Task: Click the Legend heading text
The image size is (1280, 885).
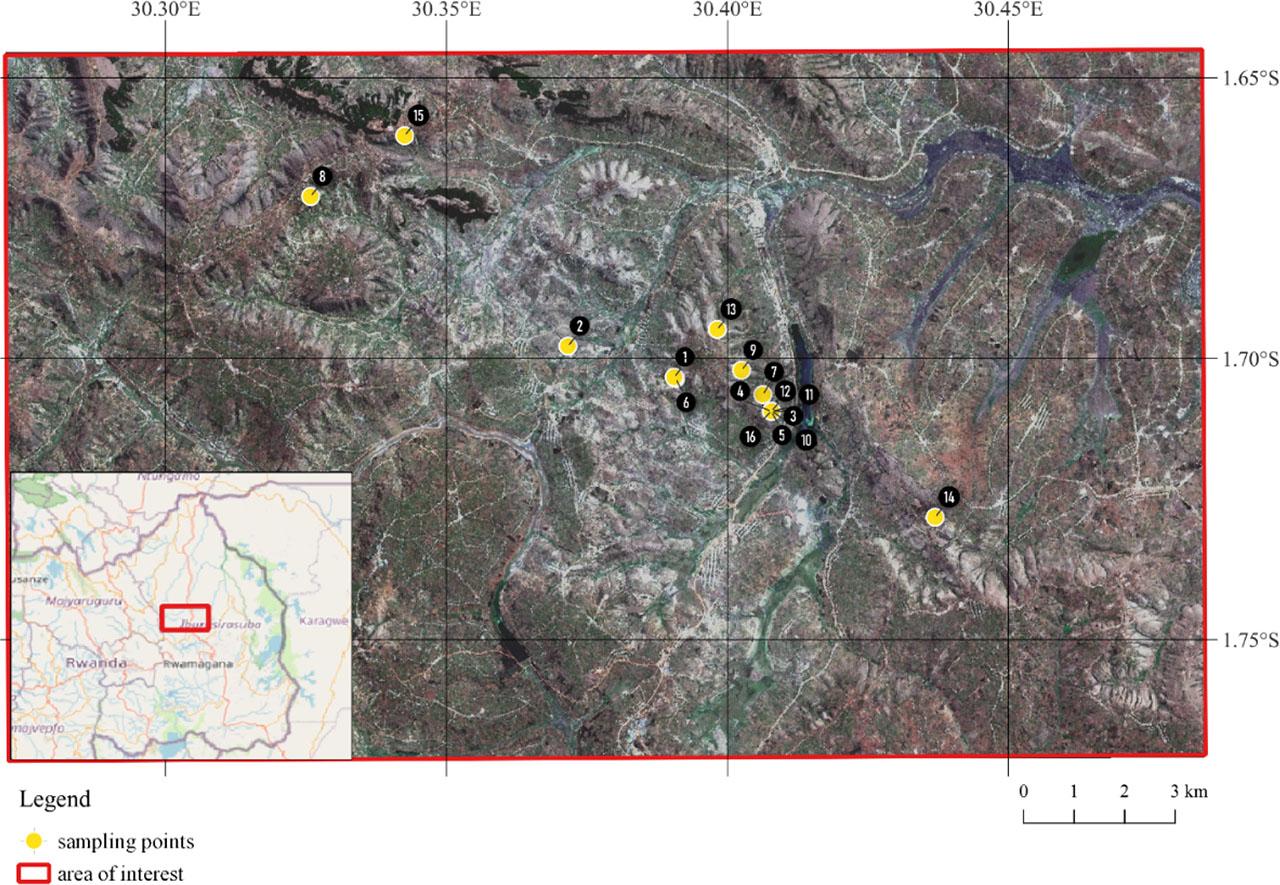Action: [55, 799]
